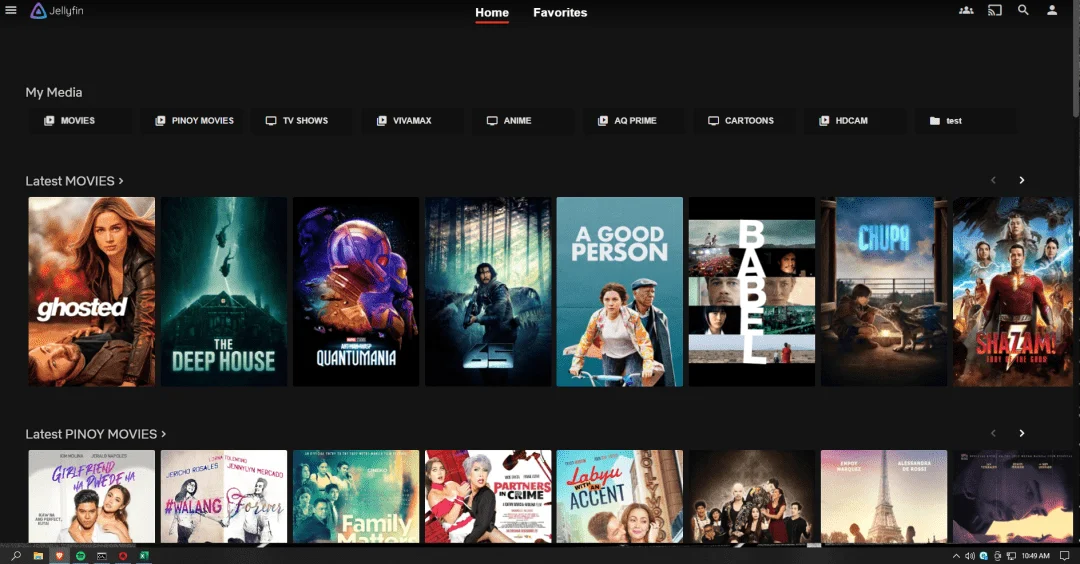This screenshot has height=564, width=1080.
Task: Open the red circle recorder taskbar icon
Action: point(123,556)
